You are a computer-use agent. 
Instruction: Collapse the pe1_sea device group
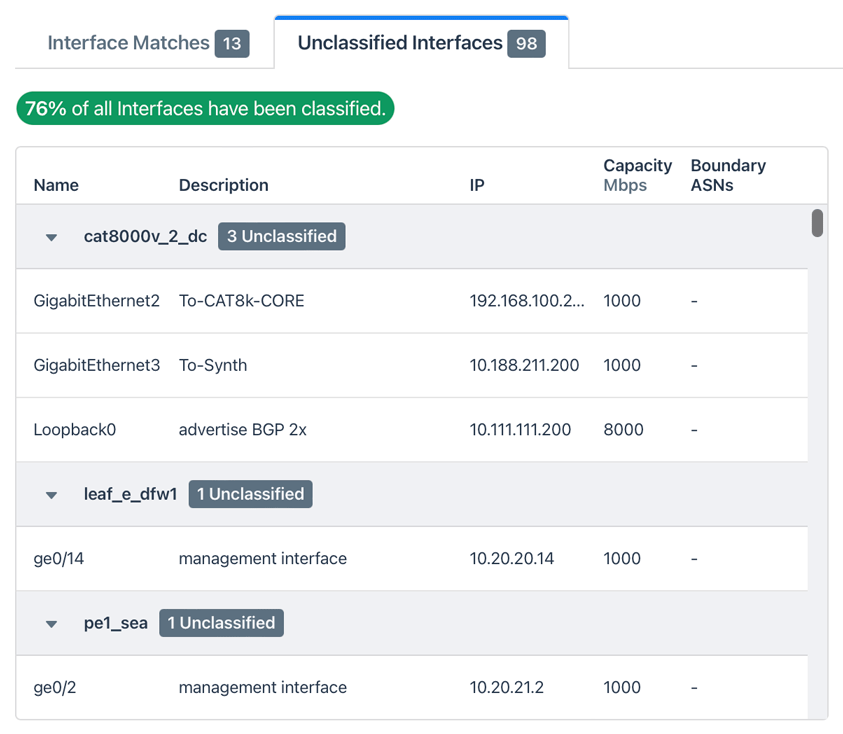click(x=51, y=622)
